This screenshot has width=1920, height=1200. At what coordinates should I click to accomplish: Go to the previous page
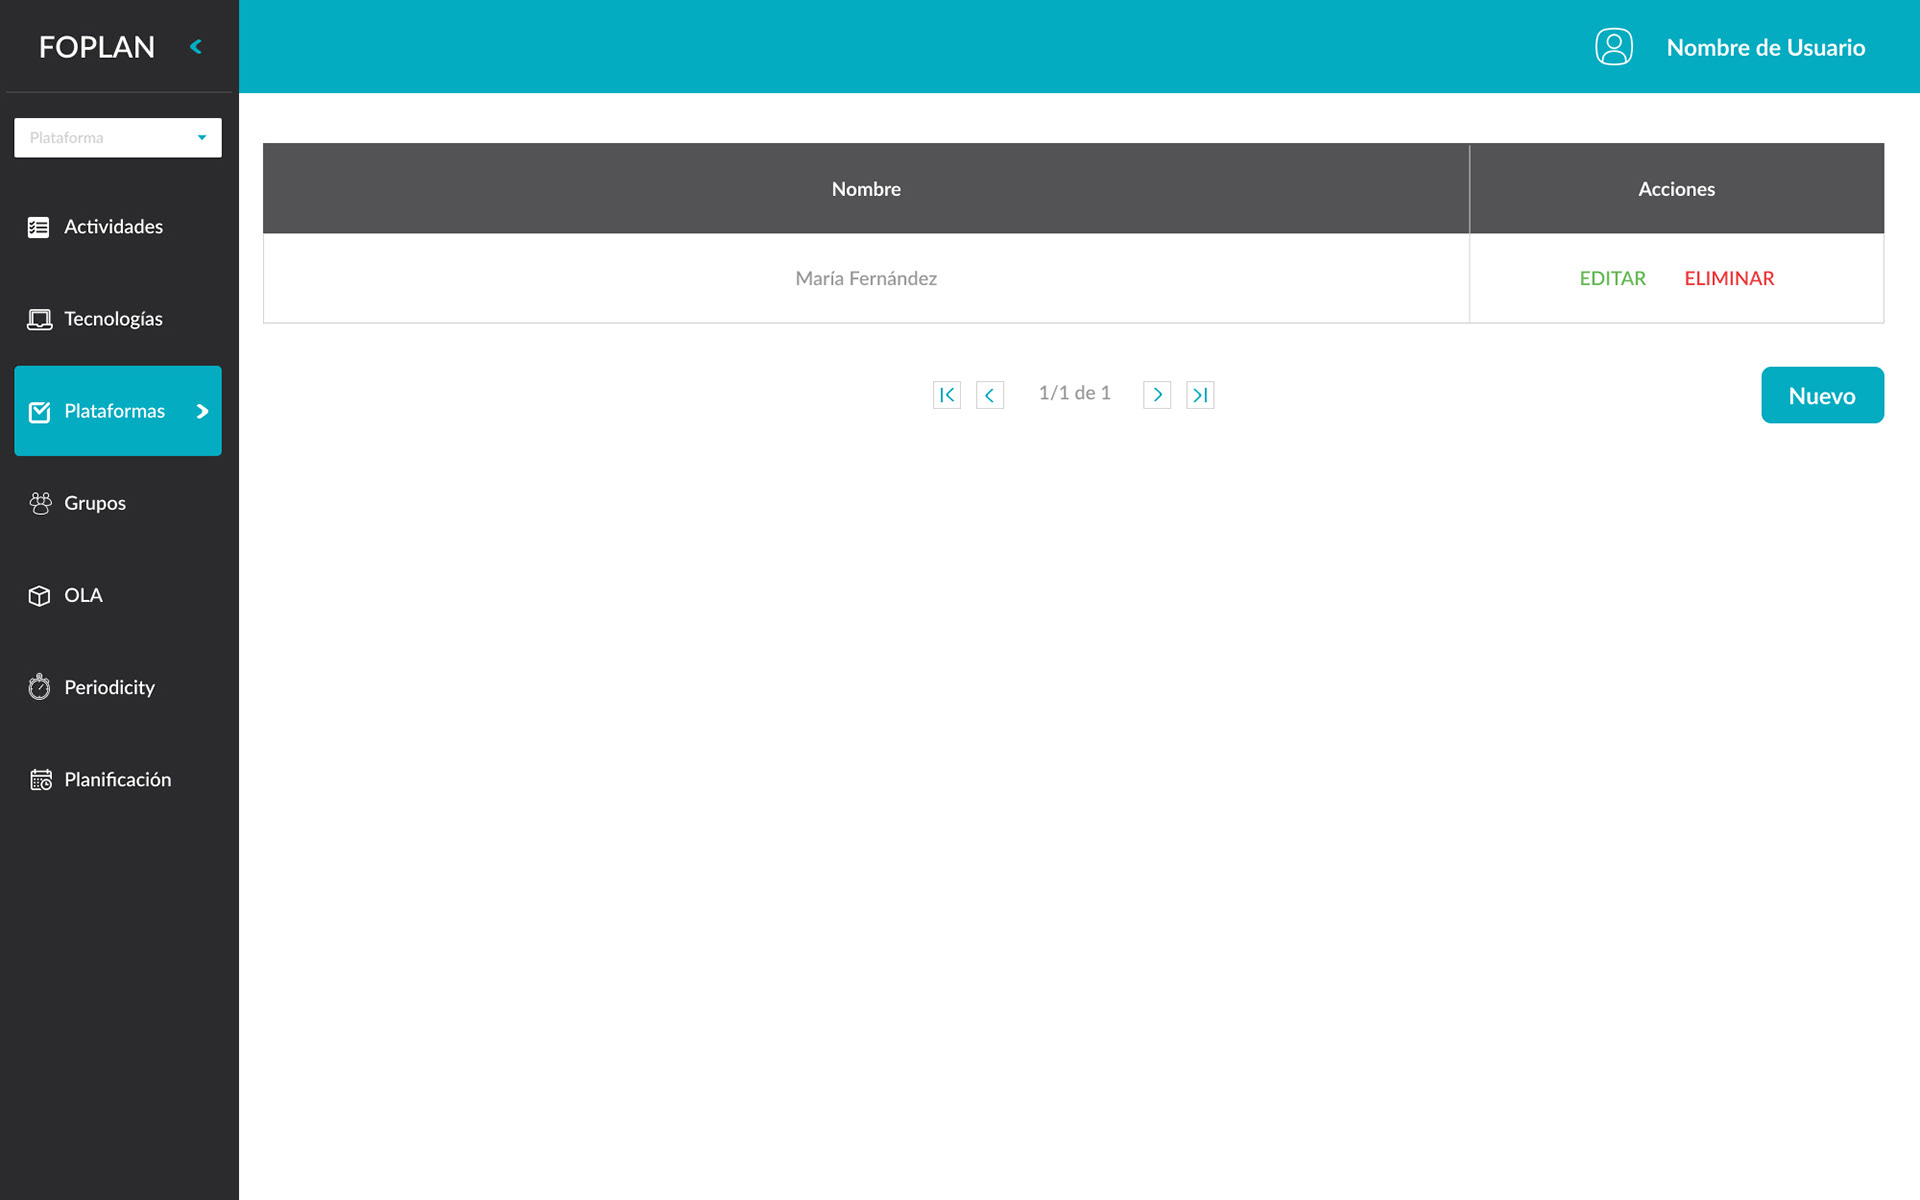(989, 395)
